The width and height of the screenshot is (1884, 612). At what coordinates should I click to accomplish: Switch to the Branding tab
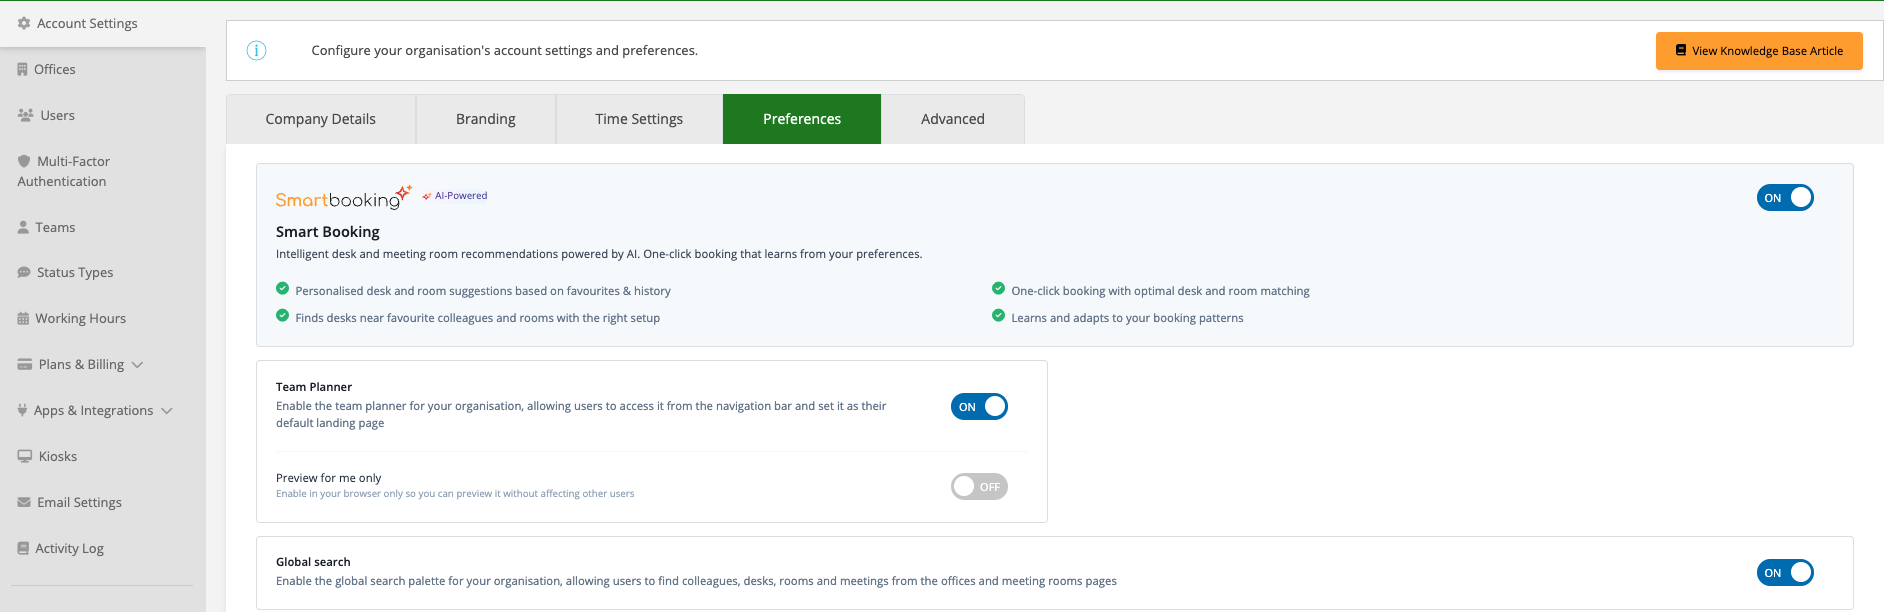click(x=486, y=119)
